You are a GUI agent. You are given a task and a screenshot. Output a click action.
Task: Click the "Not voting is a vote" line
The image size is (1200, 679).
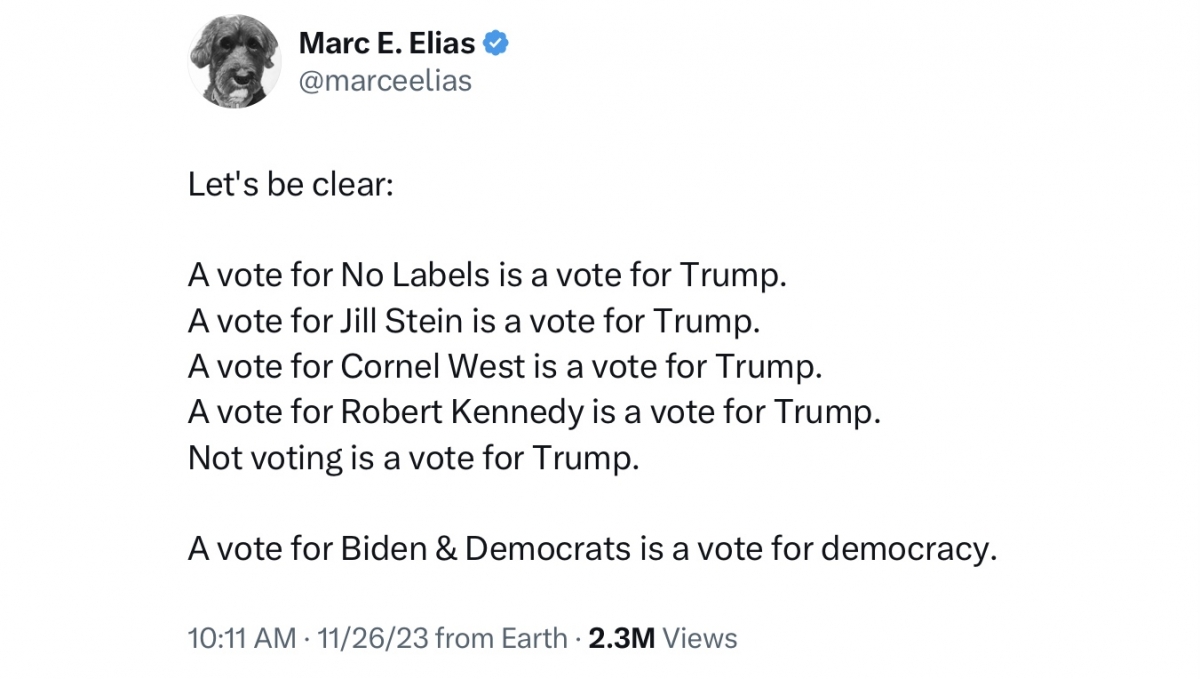(x=412, y=459)
